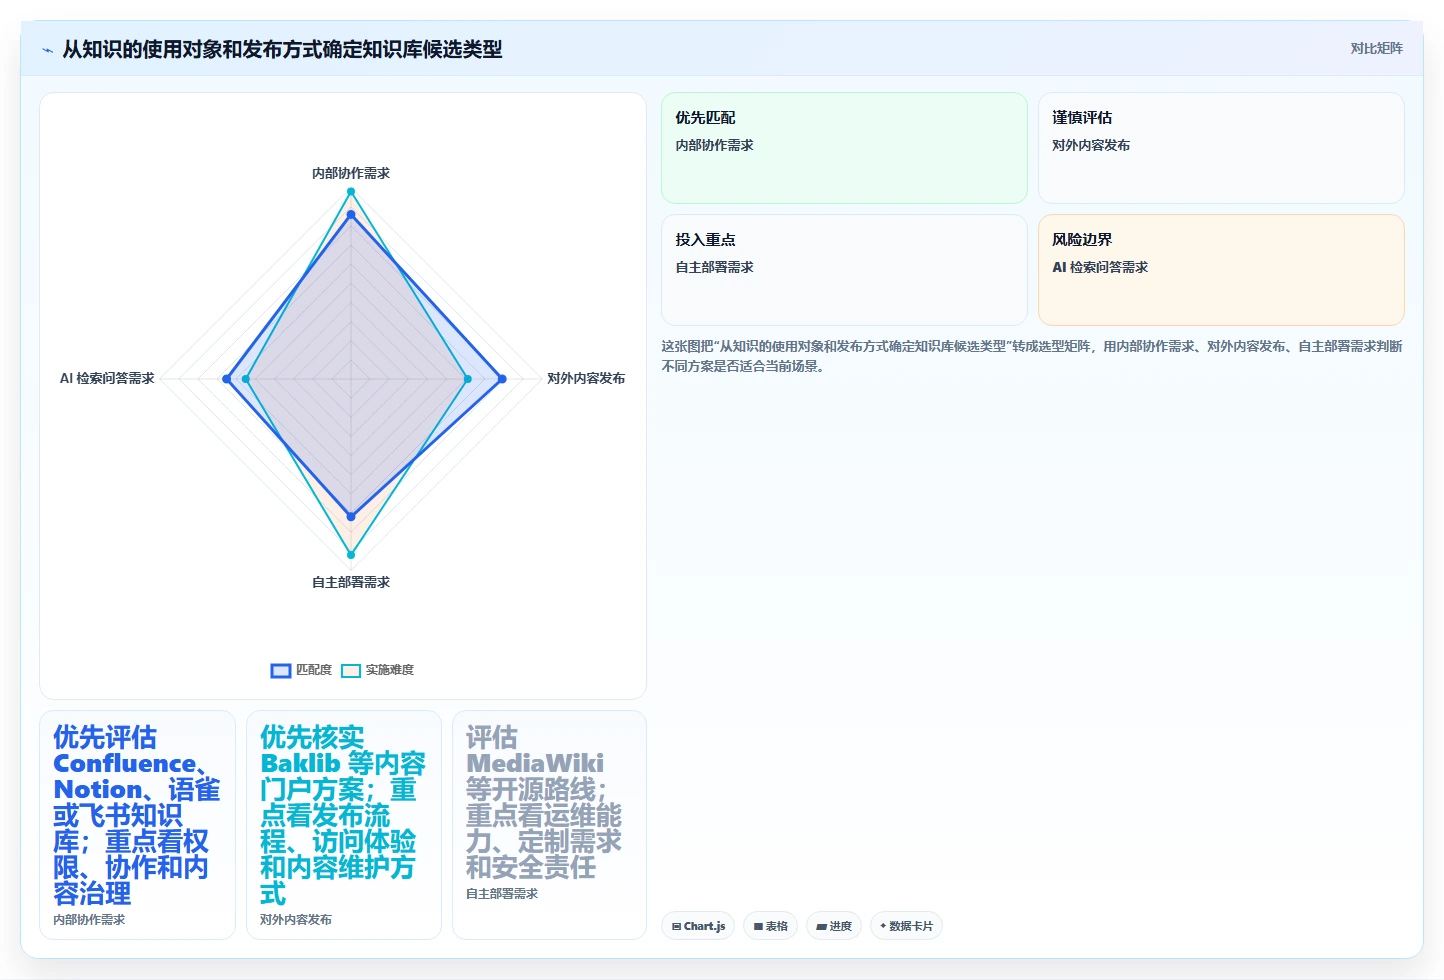Click 对外内容发布 caption under Baklib card

[296, 920]
